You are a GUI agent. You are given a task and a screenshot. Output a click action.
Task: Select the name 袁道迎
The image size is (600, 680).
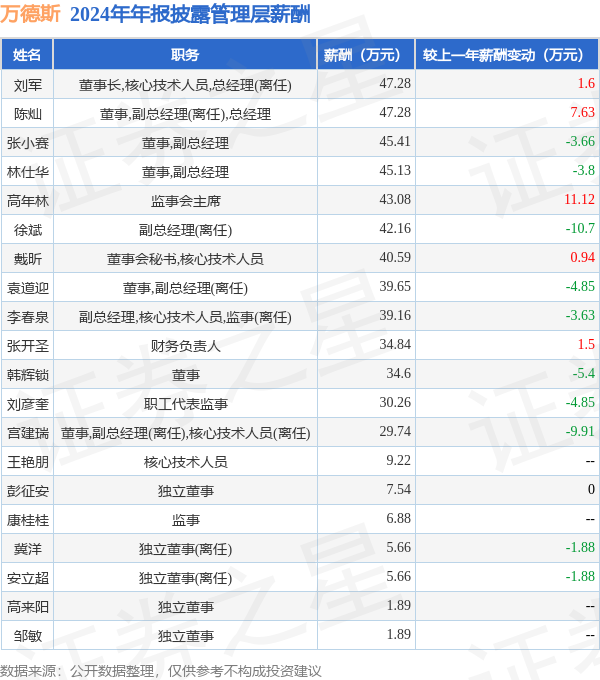[x=28, y=288]
